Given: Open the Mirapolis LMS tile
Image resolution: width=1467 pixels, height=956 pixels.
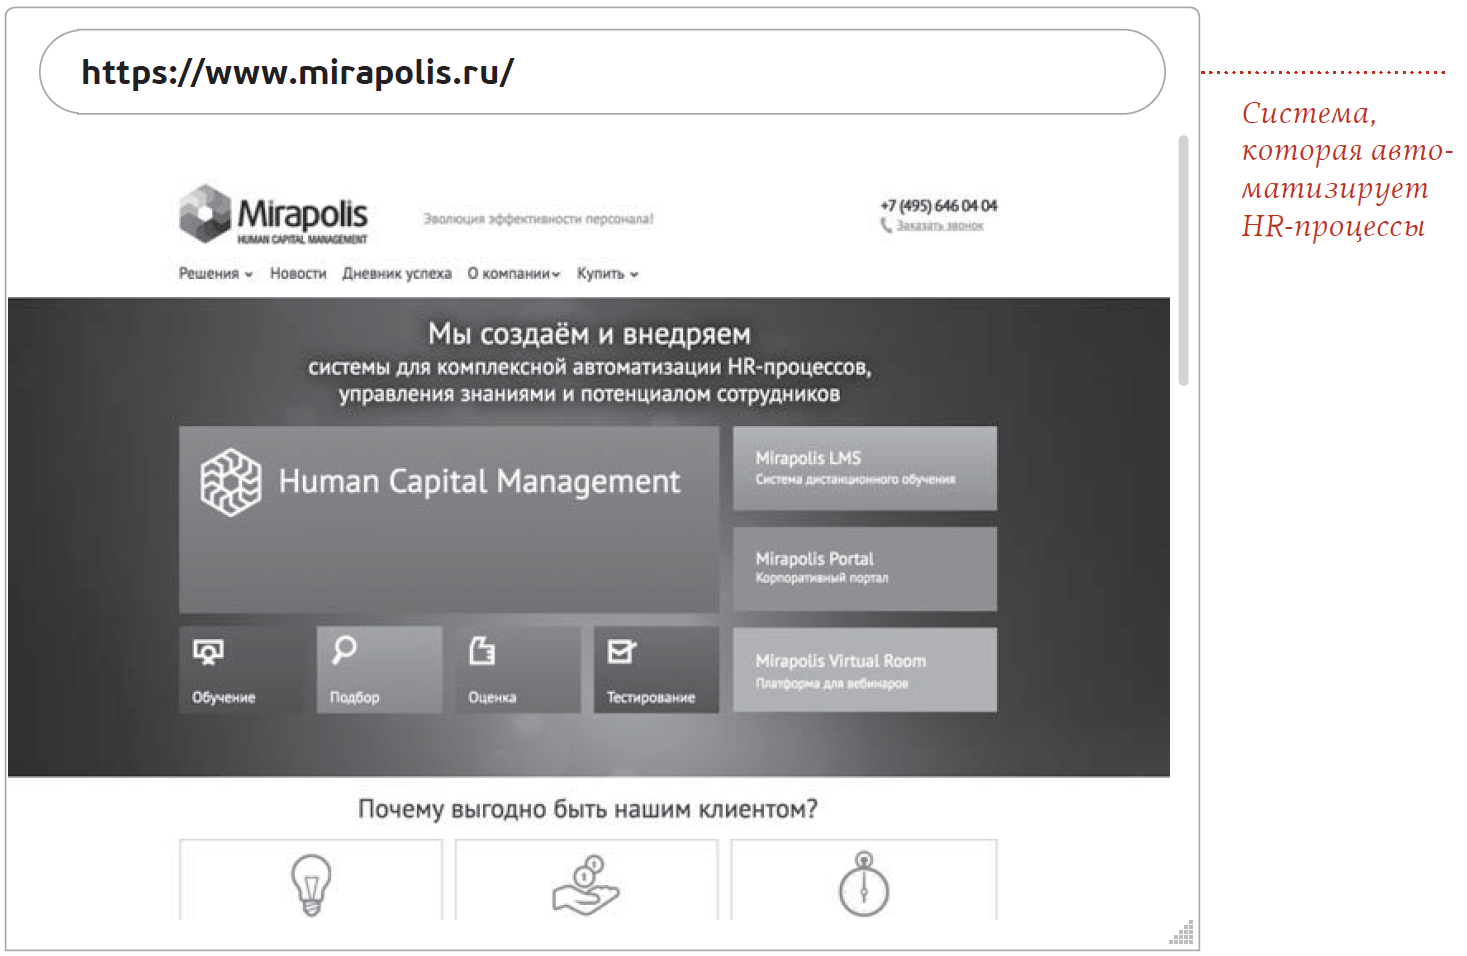Looking at the screenshot, I should 865,468.
